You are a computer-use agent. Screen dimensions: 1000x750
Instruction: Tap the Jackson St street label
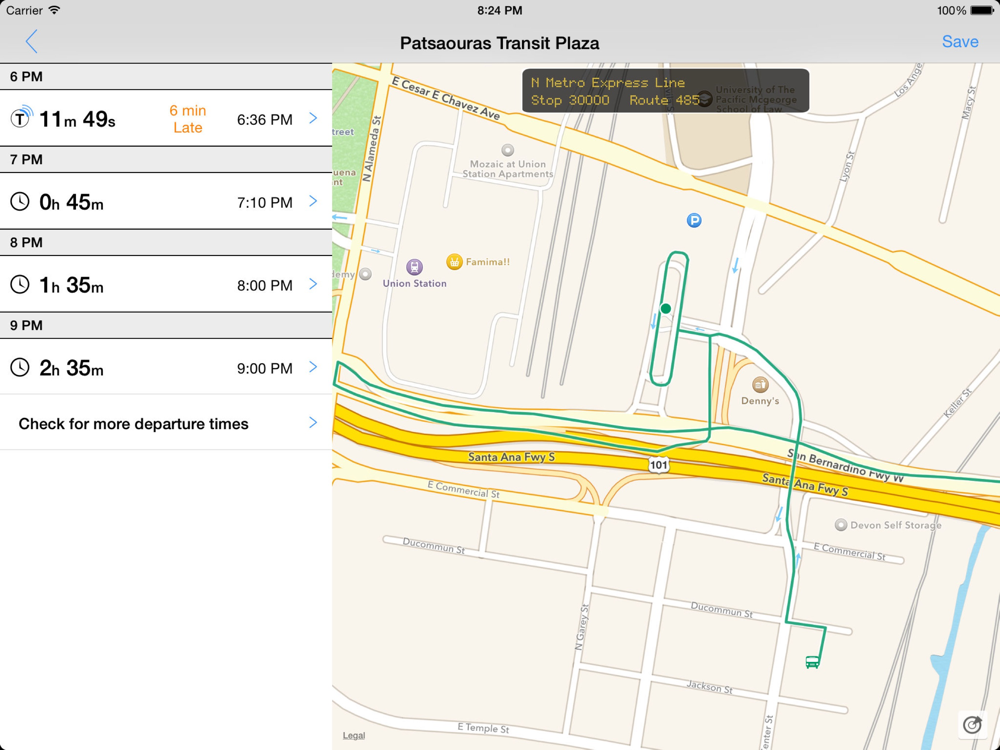coord(709,687)
